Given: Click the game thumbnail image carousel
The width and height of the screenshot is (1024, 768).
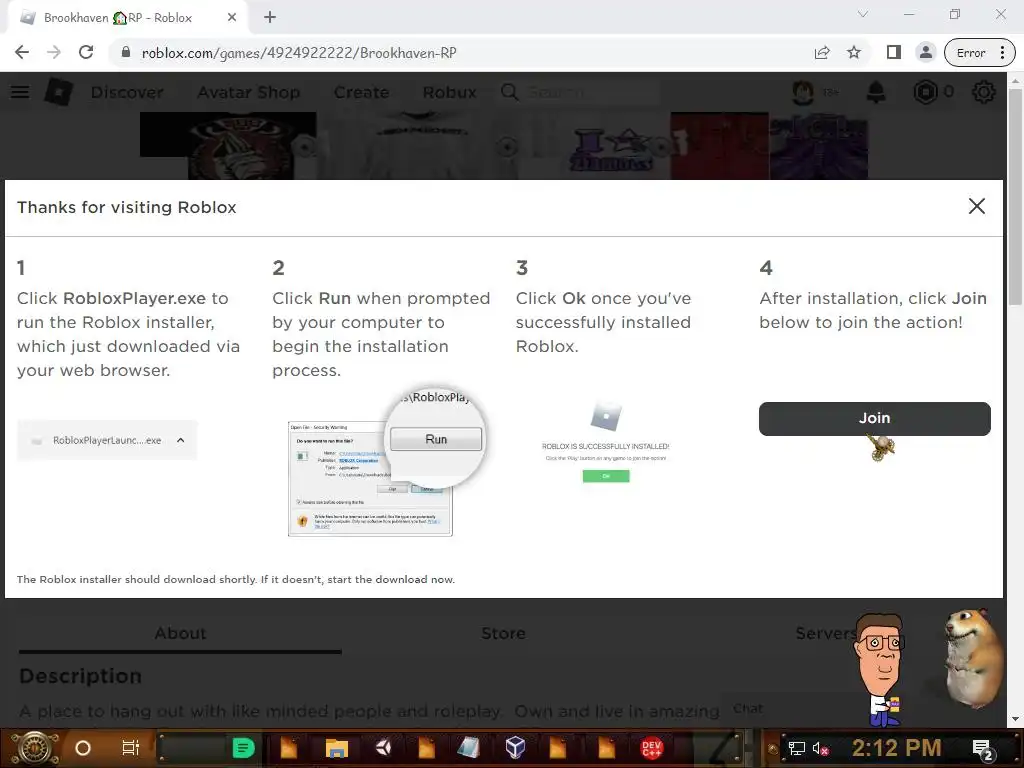Looking at the screenshot, I should click(504, 146).
